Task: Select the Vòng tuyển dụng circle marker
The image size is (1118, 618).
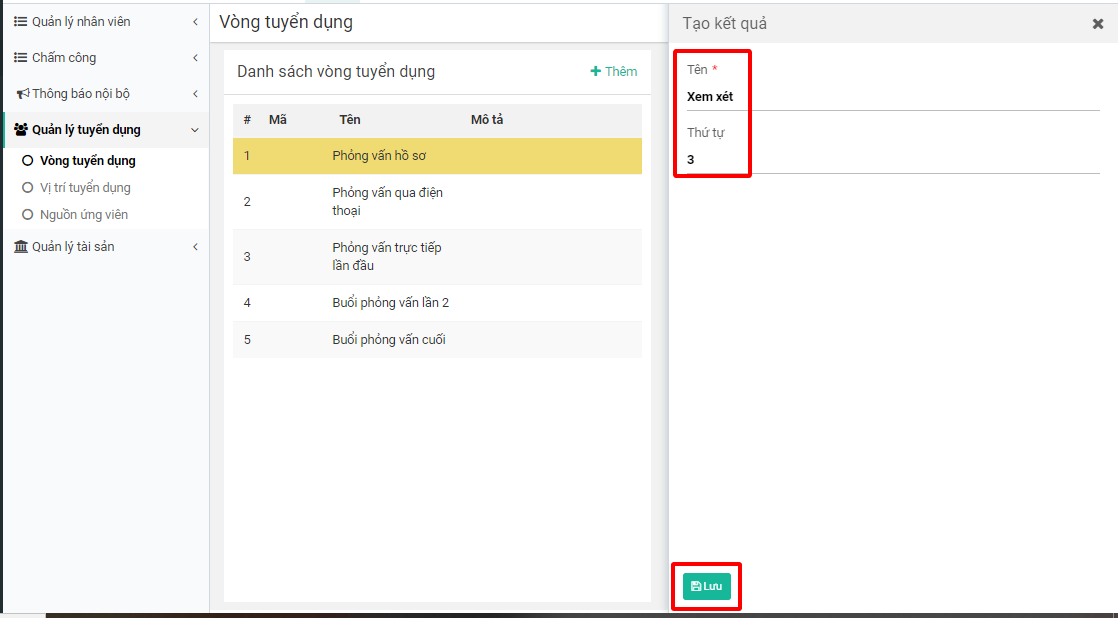Action: point(28,161)
